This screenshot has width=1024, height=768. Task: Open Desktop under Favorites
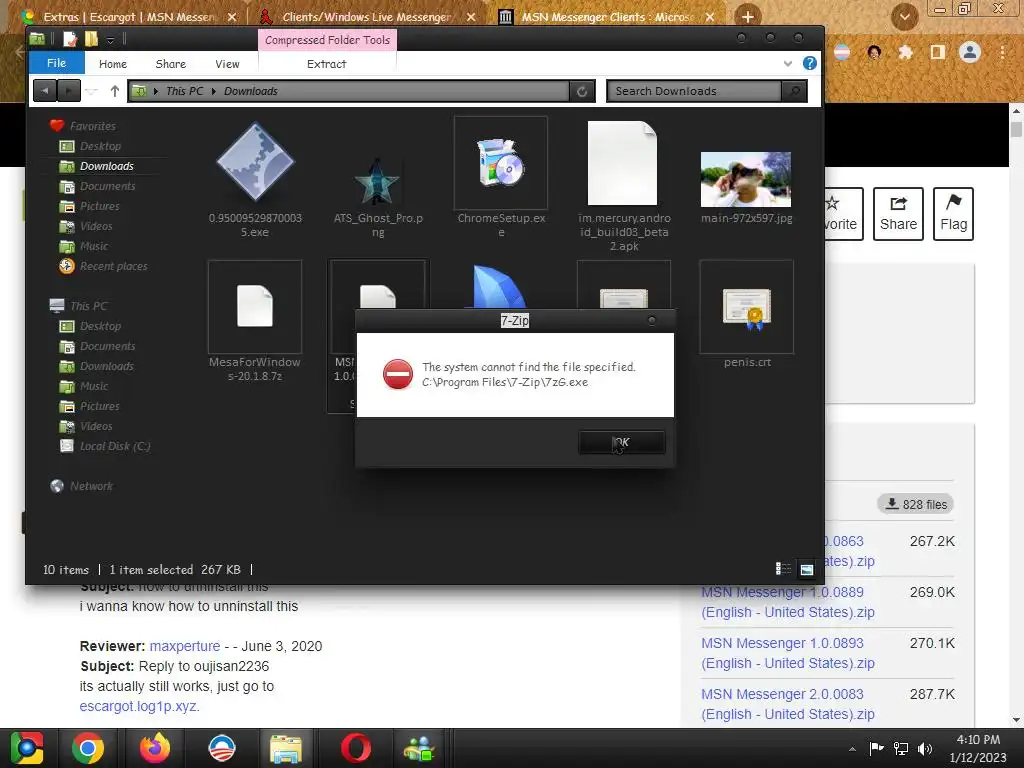point(100,146)
